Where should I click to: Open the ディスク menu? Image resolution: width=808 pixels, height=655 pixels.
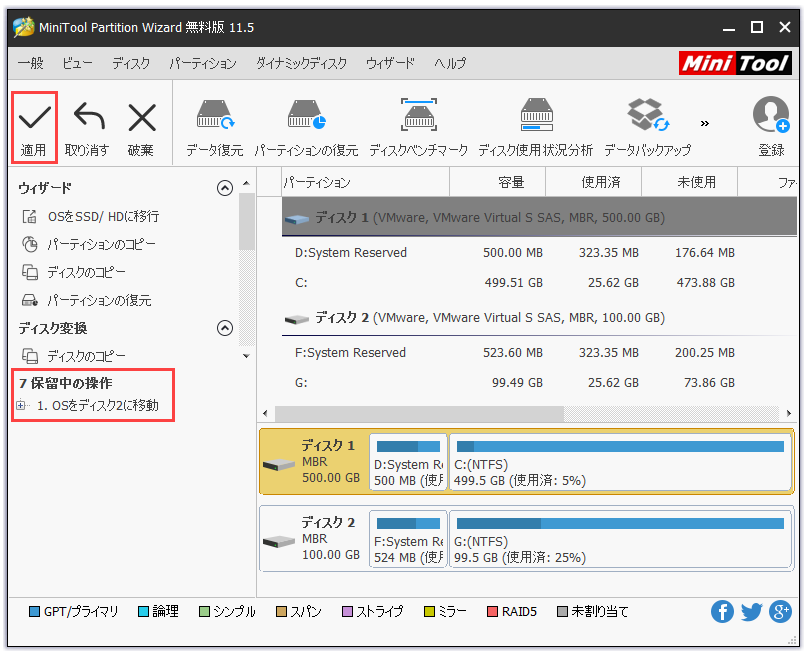point(131,63)
